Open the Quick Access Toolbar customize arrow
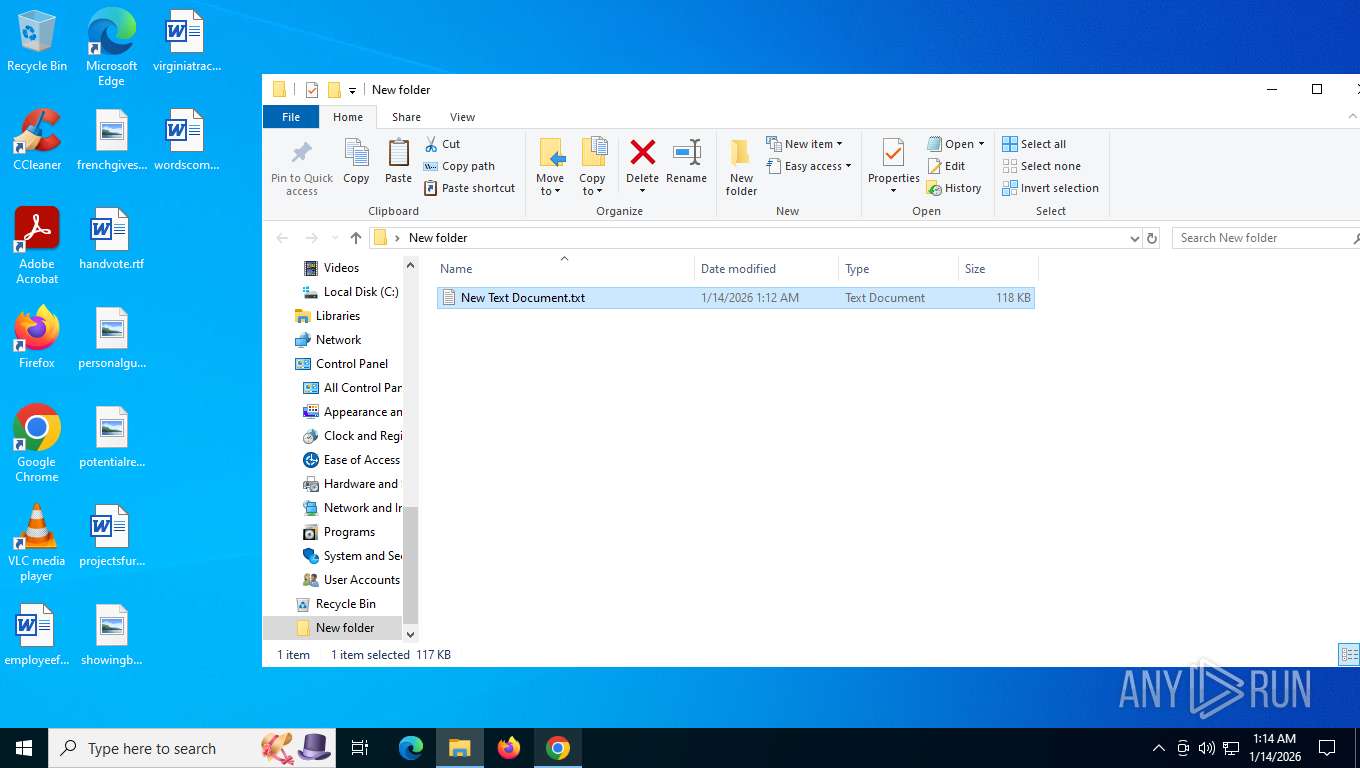Viewport: 1360px width, 768px height. (x=352, y=91)
